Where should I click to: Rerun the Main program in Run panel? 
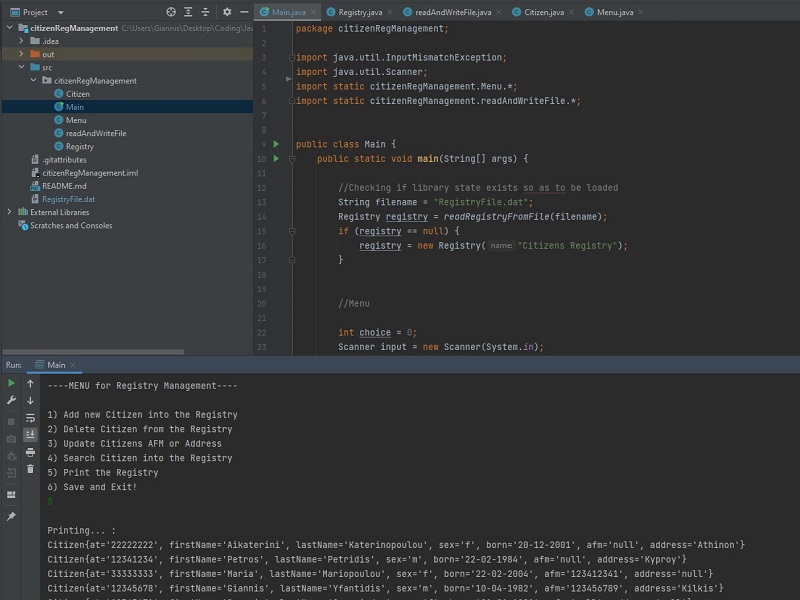pyautogui.click(x=11, y=383)
